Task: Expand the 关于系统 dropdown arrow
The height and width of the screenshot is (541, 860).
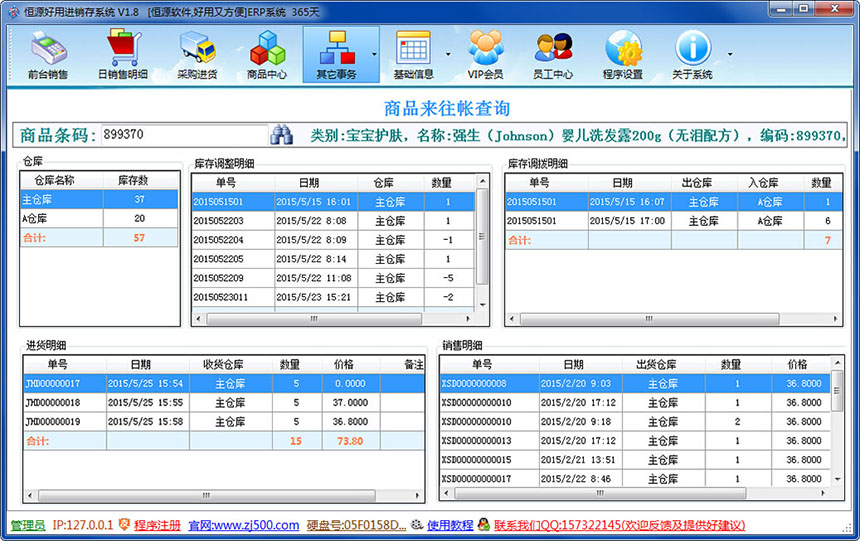Action: coord(729,54)
